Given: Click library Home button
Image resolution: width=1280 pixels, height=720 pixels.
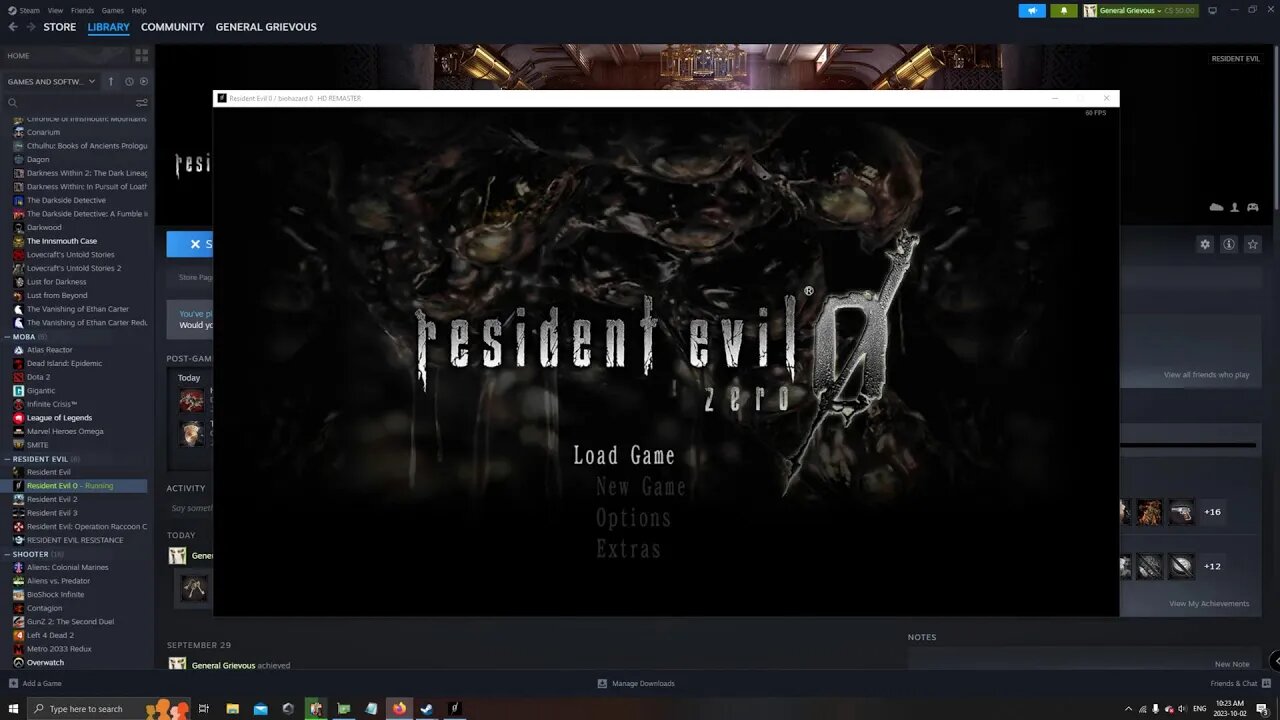Looking at the screenshot, I should point(18,55).
